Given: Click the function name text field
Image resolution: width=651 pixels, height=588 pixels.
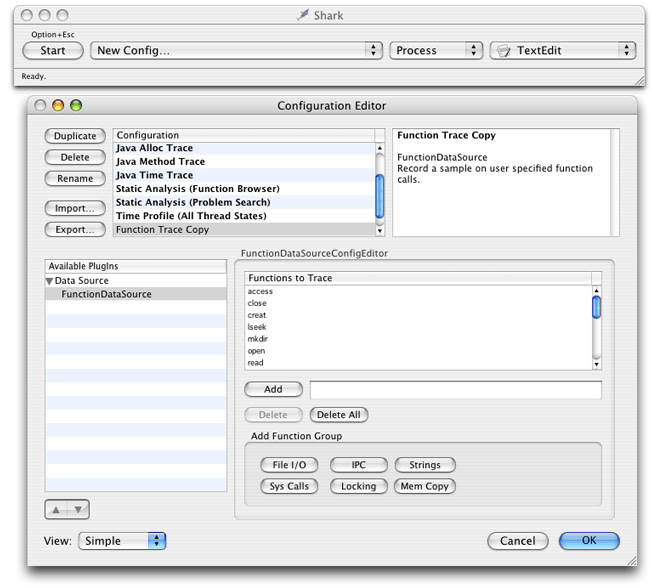Looking at the screenshot, I should tap(455, 390).
